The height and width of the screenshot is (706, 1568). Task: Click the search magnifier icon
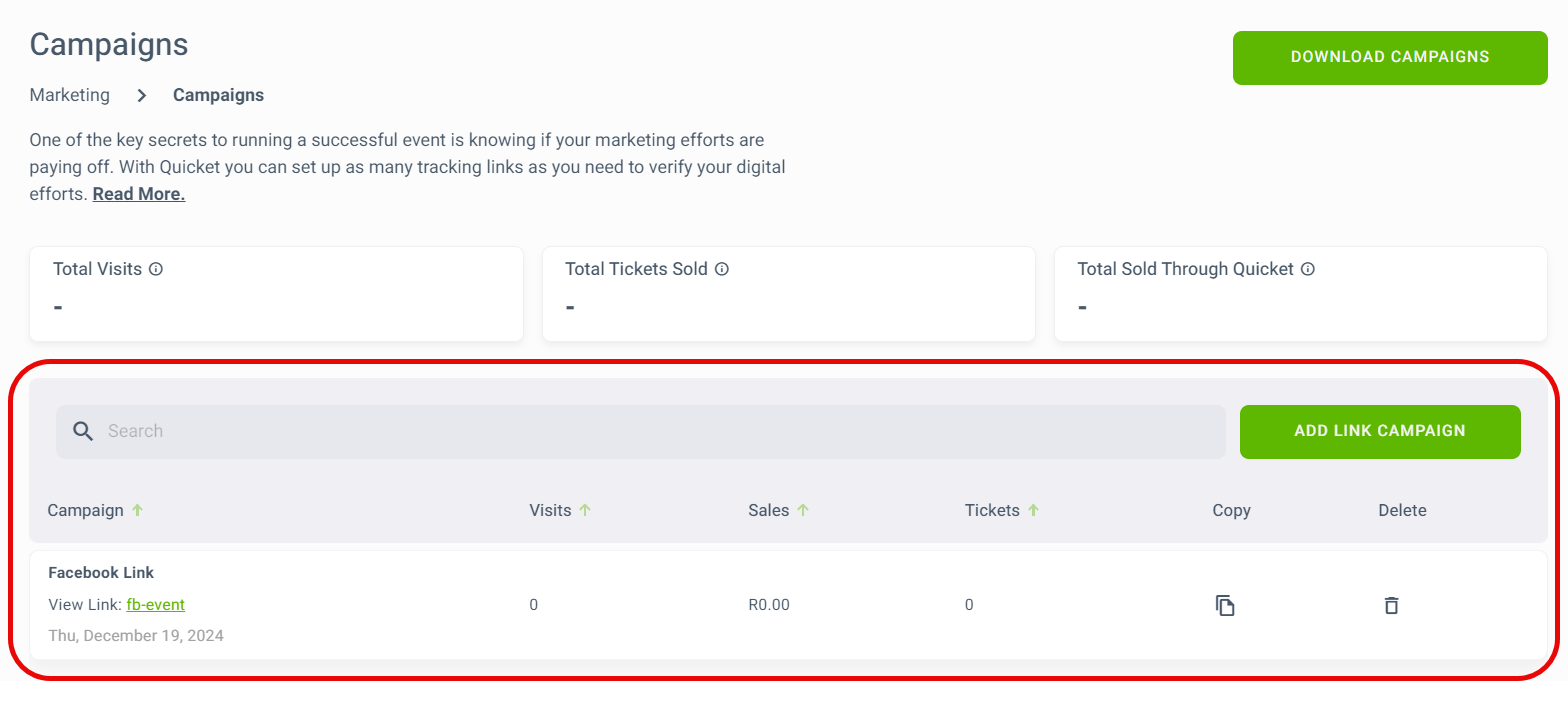click(84, 431)
